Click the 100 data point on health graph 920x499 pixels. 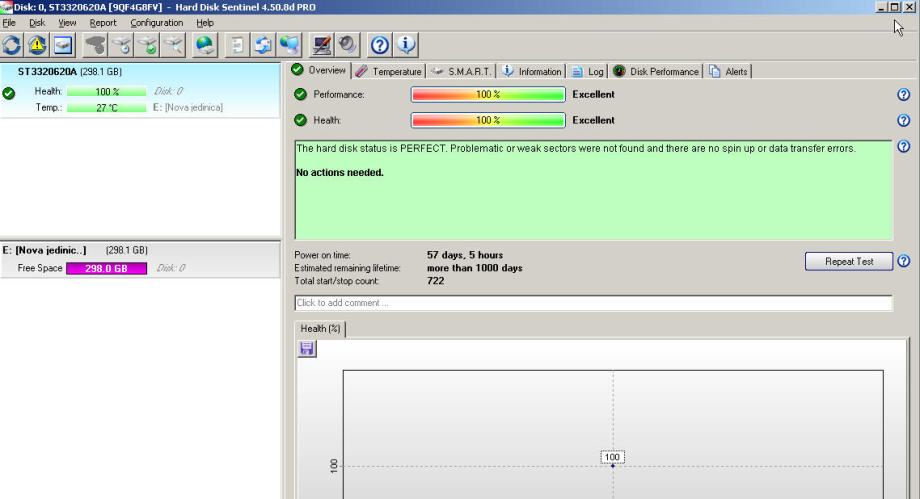coord(613,464)
